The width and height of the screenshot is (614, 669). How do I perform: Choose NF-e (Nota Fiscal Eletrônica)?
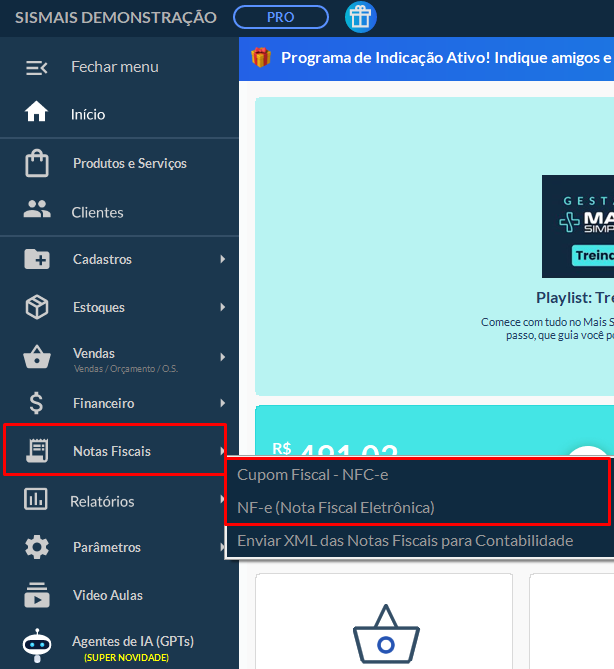pos(335,507)
